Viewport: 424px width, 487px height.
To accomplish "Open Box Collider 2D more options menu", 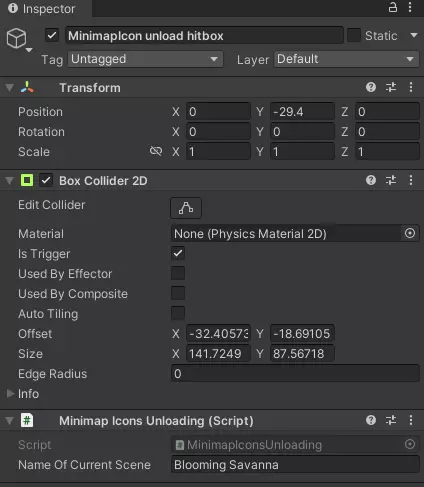I will coord(411,180).
